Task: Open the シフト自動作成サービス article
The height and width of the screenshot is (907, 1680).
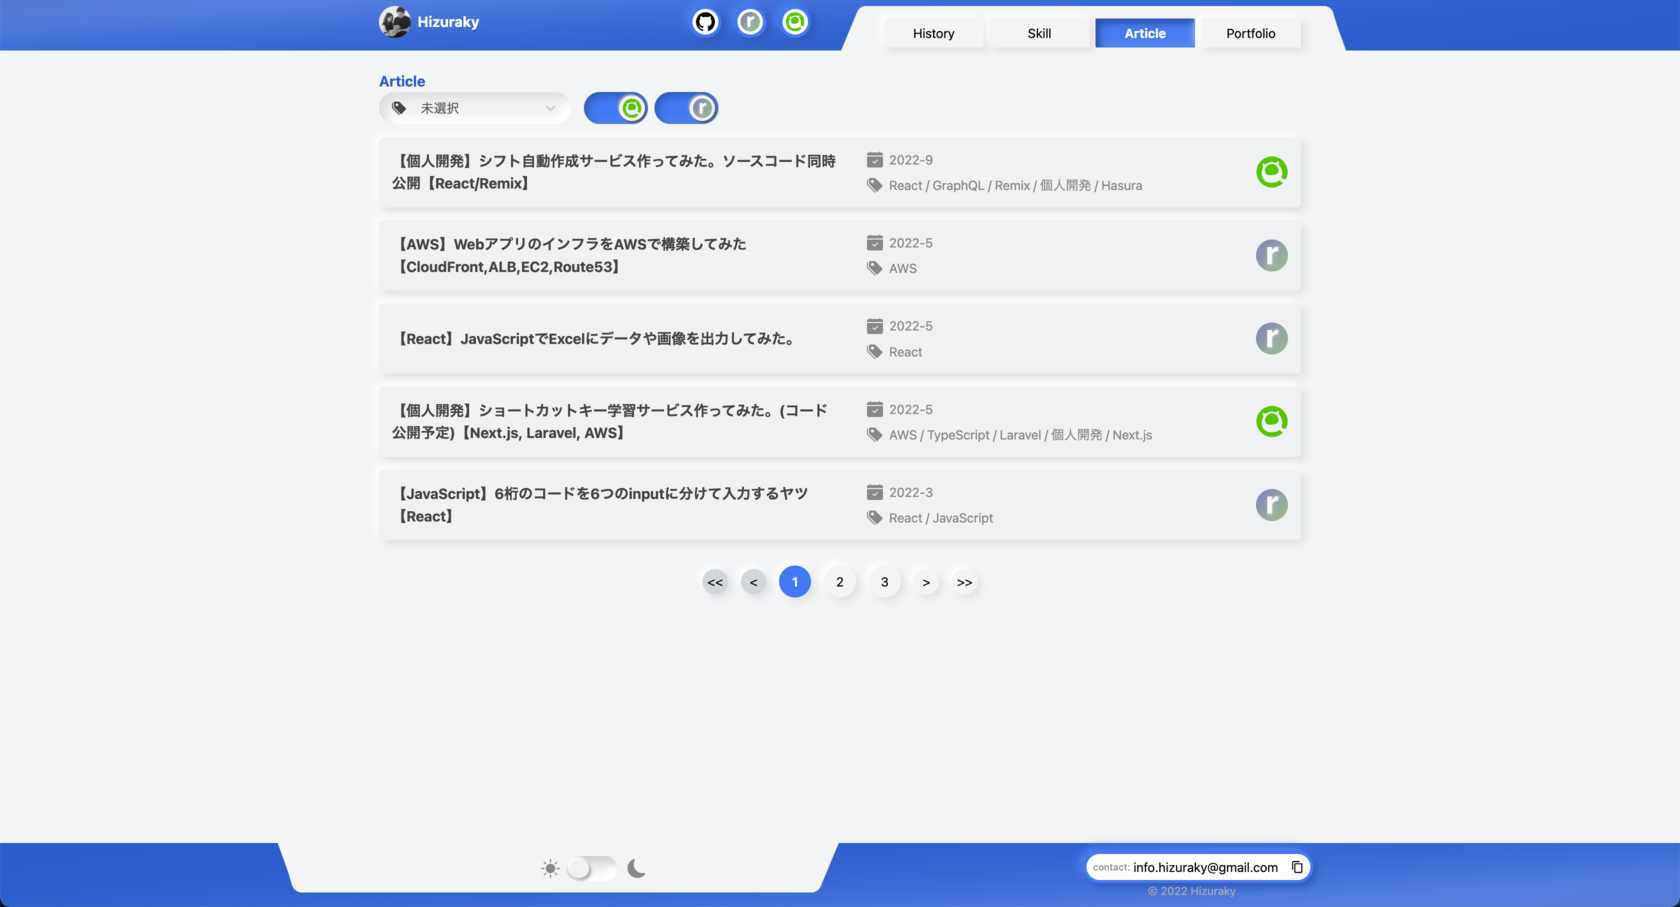Action: pyautogui.click(x=840, y=172)
